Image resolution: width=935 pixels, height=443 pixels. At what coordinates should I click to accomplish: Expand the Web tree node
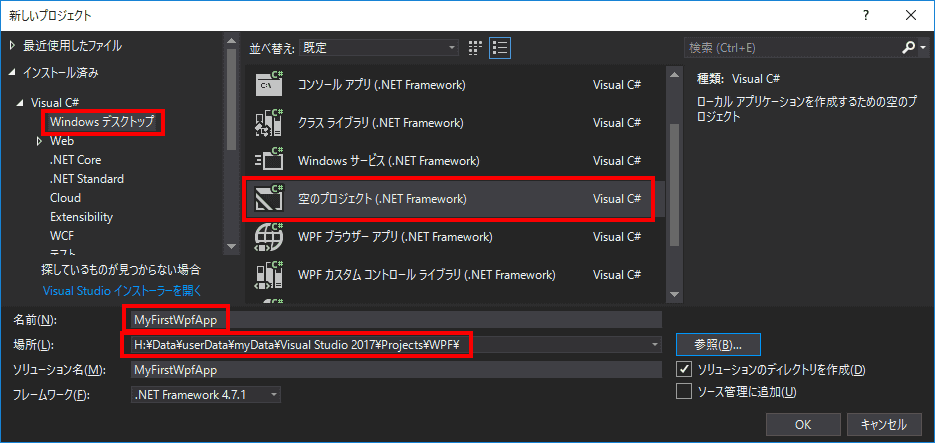[x=40, y=141]
